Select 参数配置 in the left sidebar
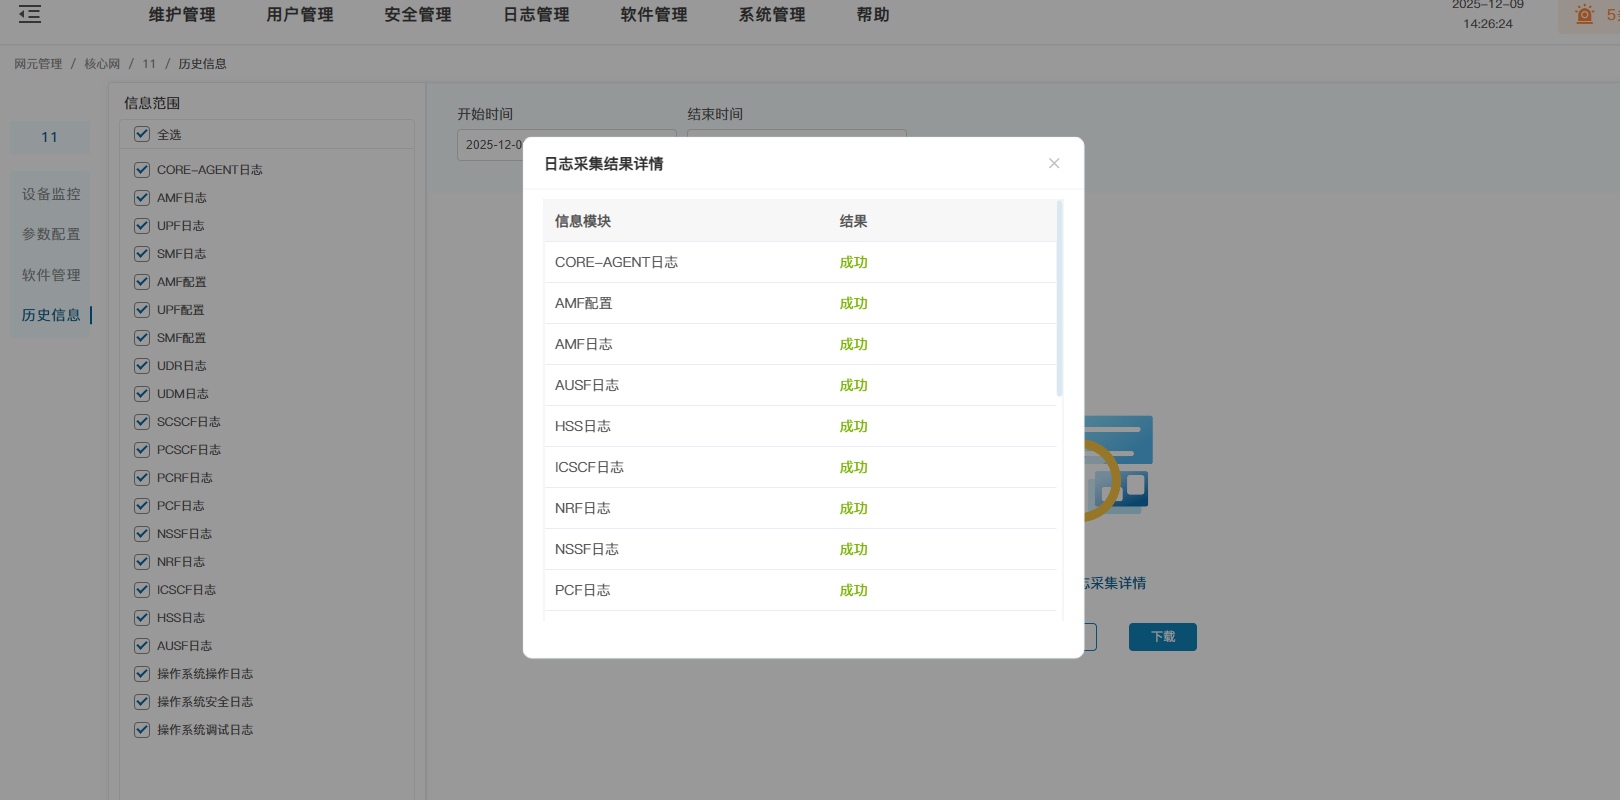This screenshot has height=800, width=1620. (51, 234)
